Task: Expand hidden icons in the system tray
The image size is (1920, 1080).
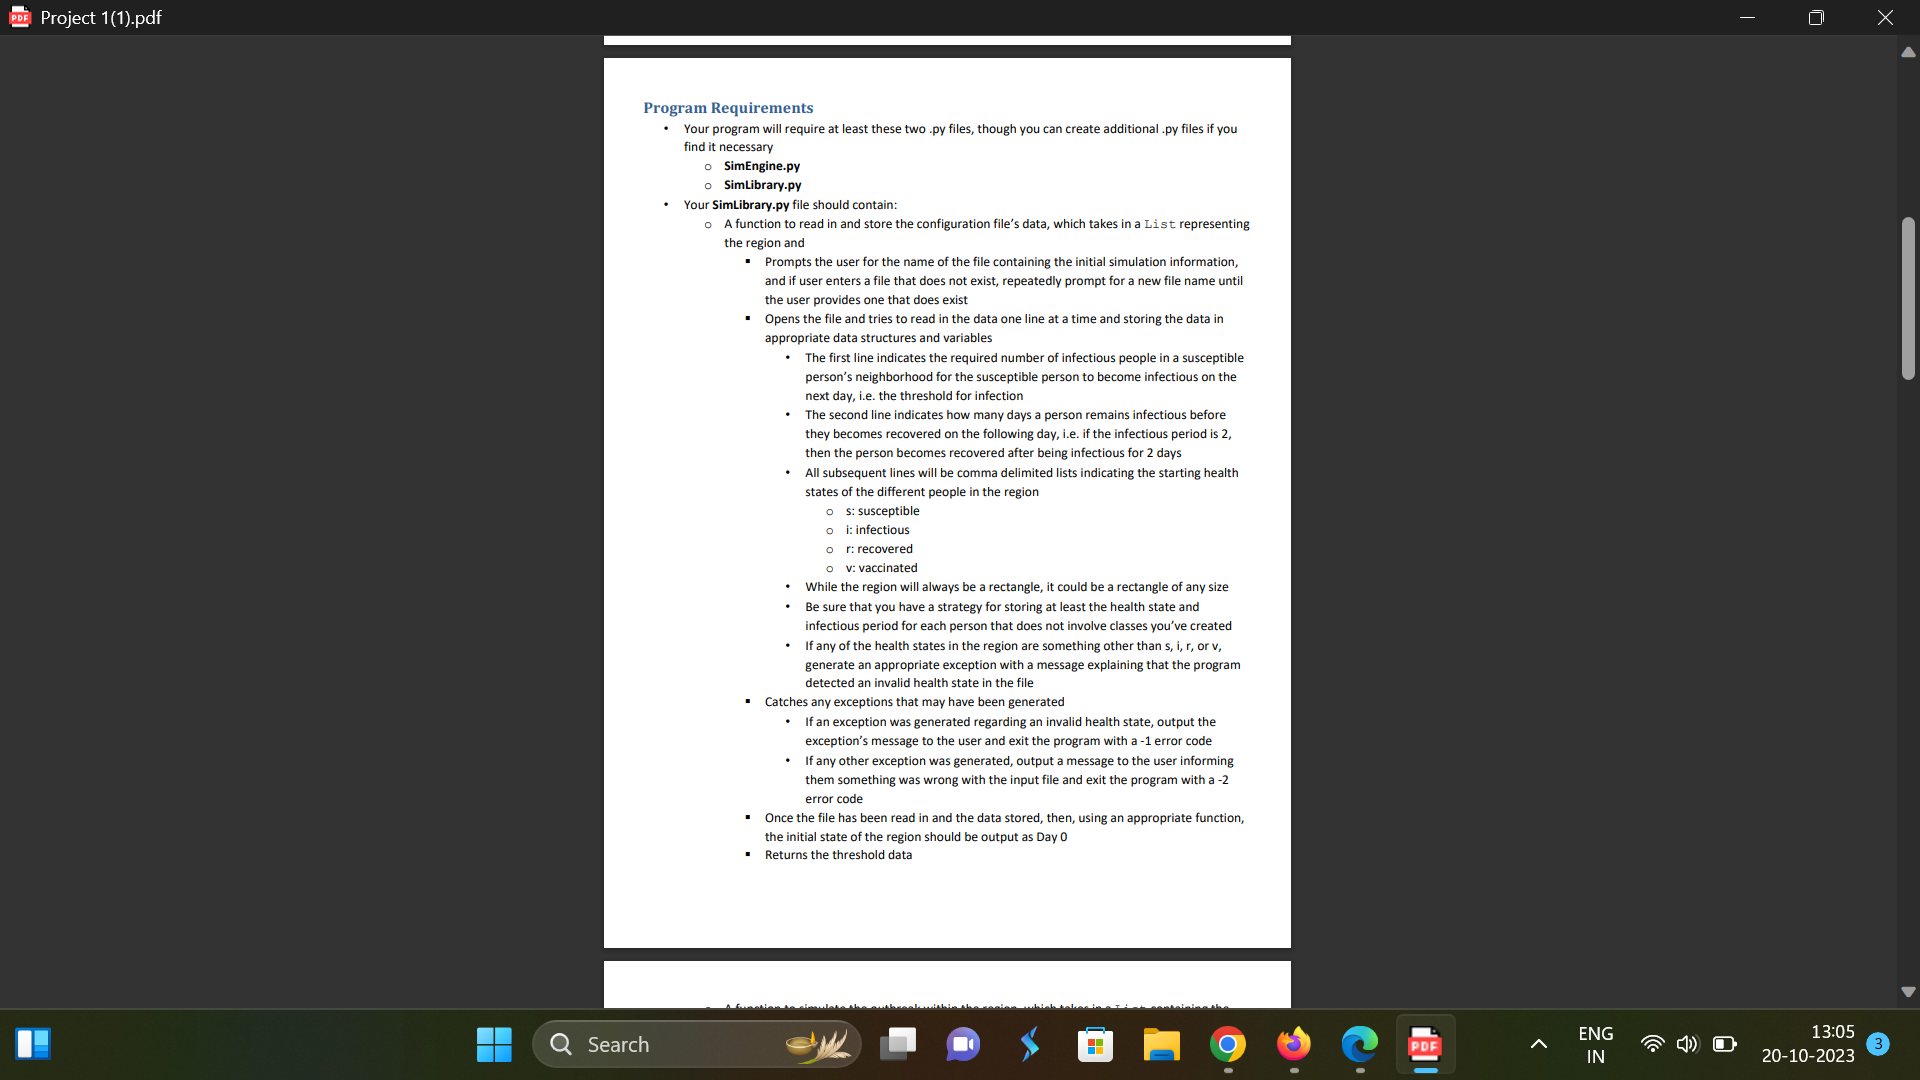Action: tap(1539, 1043)
